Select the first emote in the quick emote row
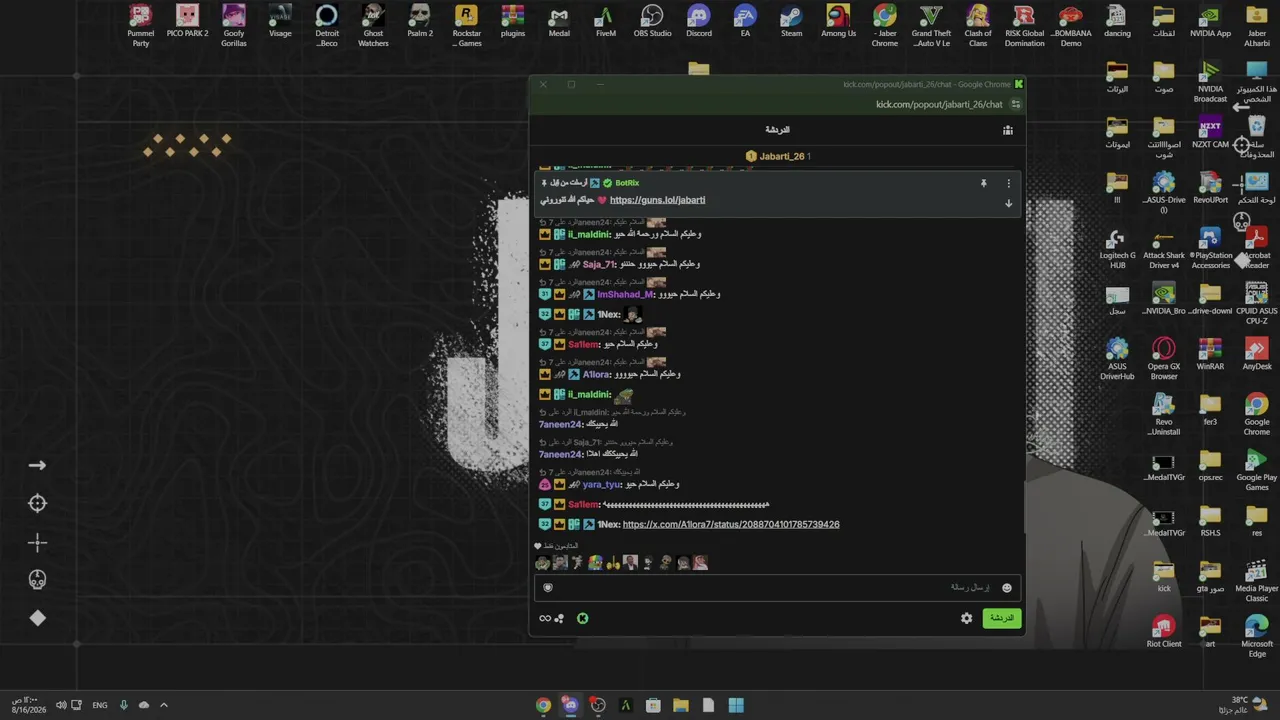This screenshot has height=720, width=1280. click(x=543, y=563)
